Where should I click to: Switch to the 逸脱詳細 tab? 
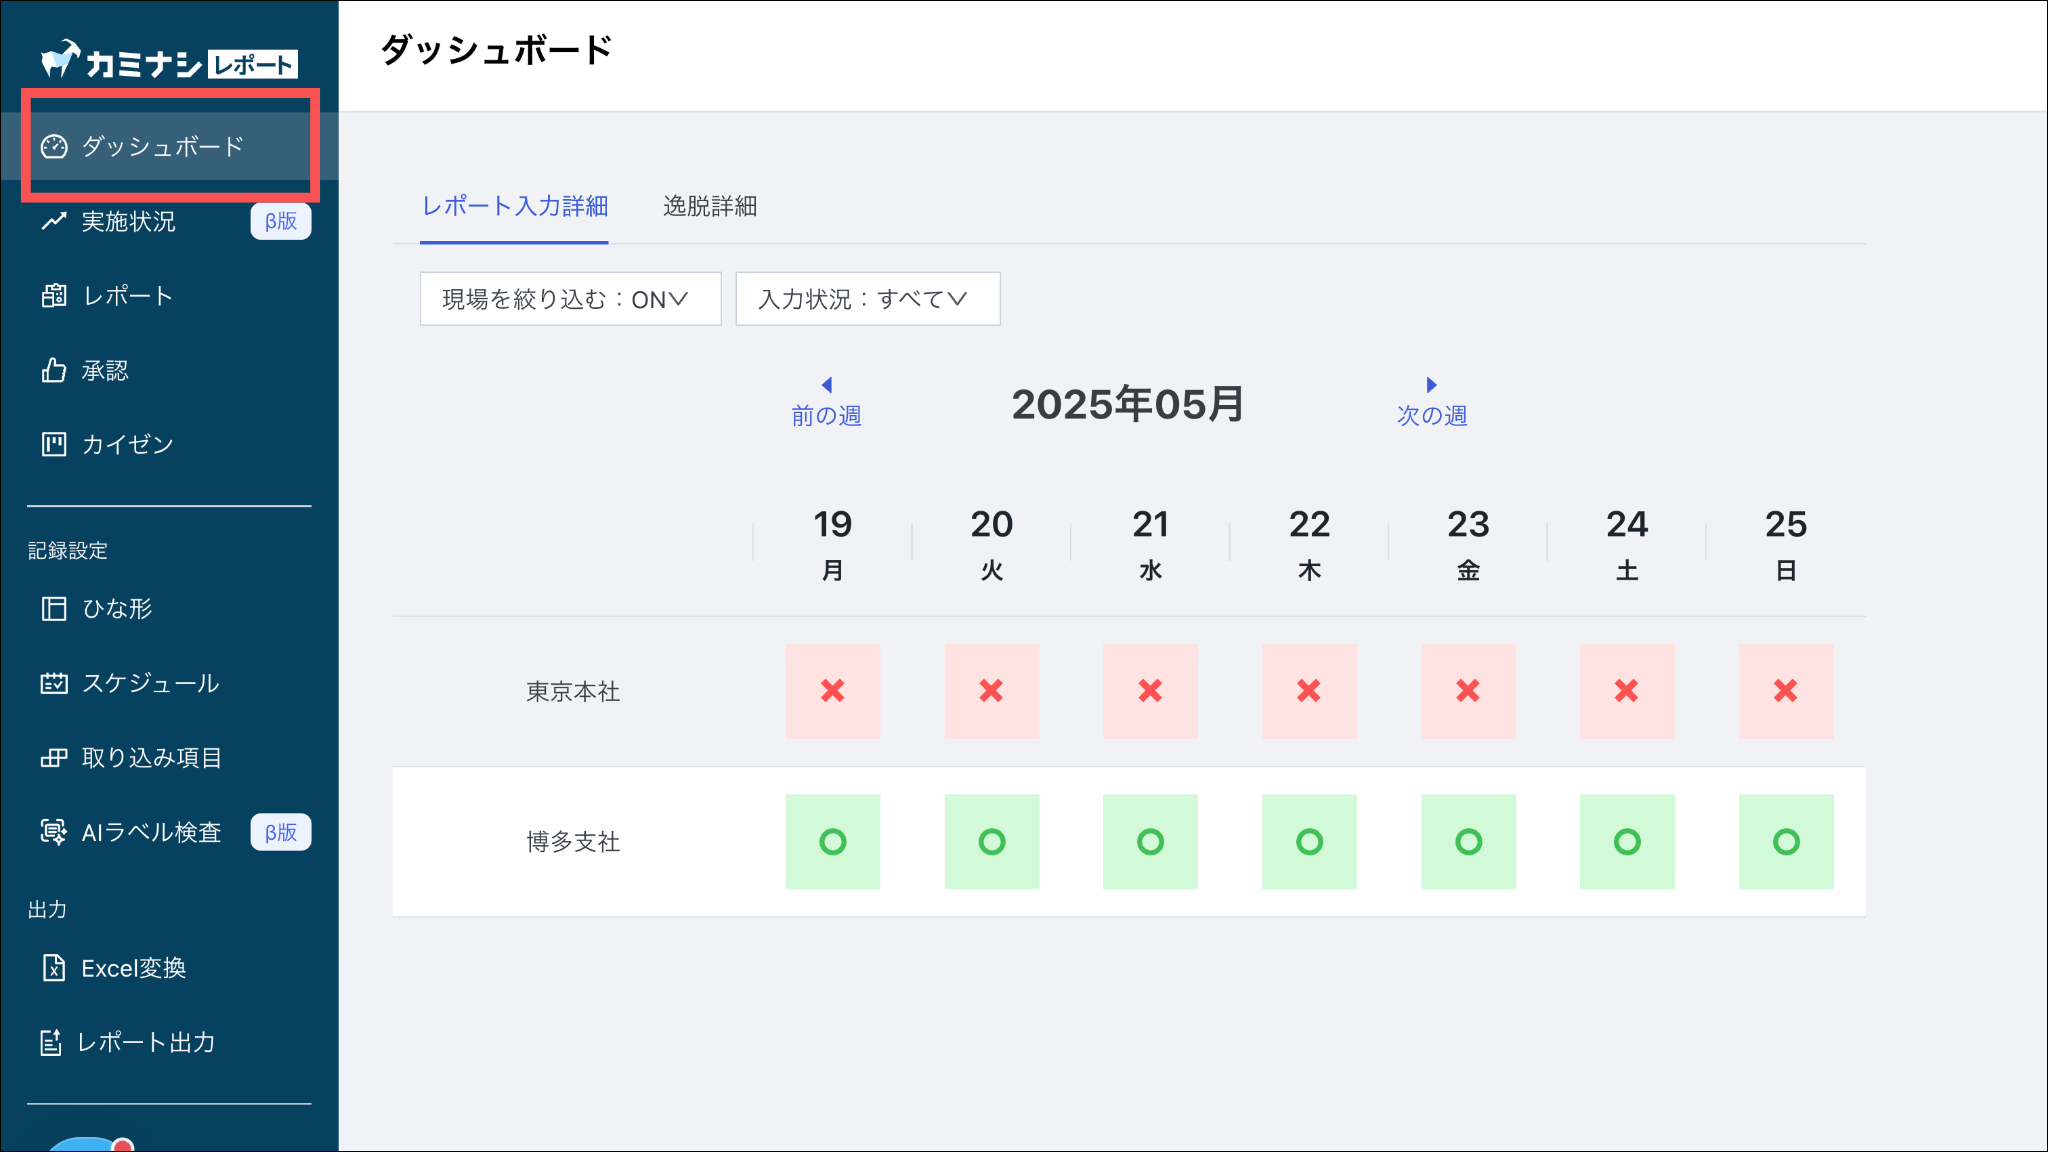[710, 206]
